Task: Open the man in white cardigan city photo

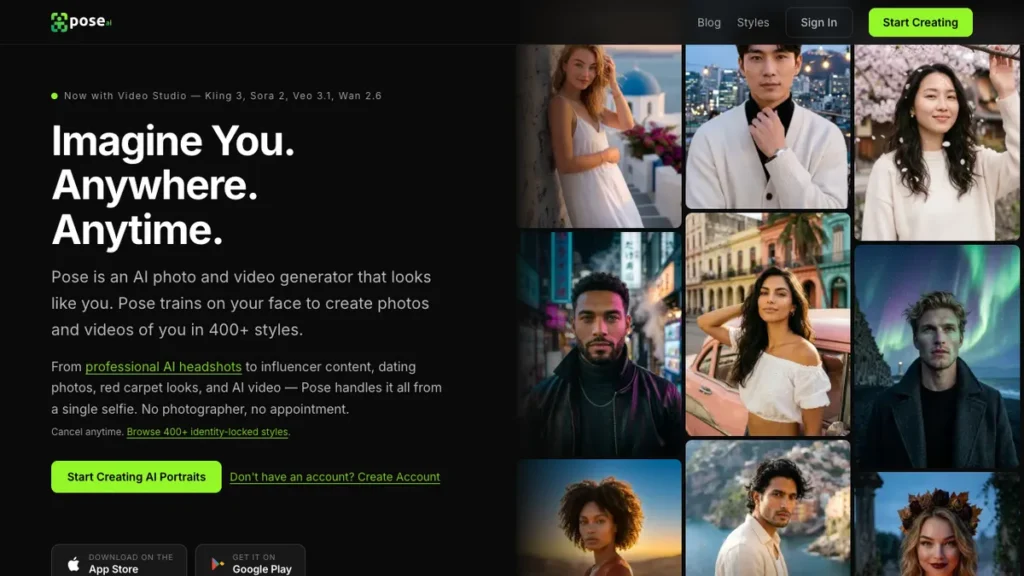Action: coord(768,127)
